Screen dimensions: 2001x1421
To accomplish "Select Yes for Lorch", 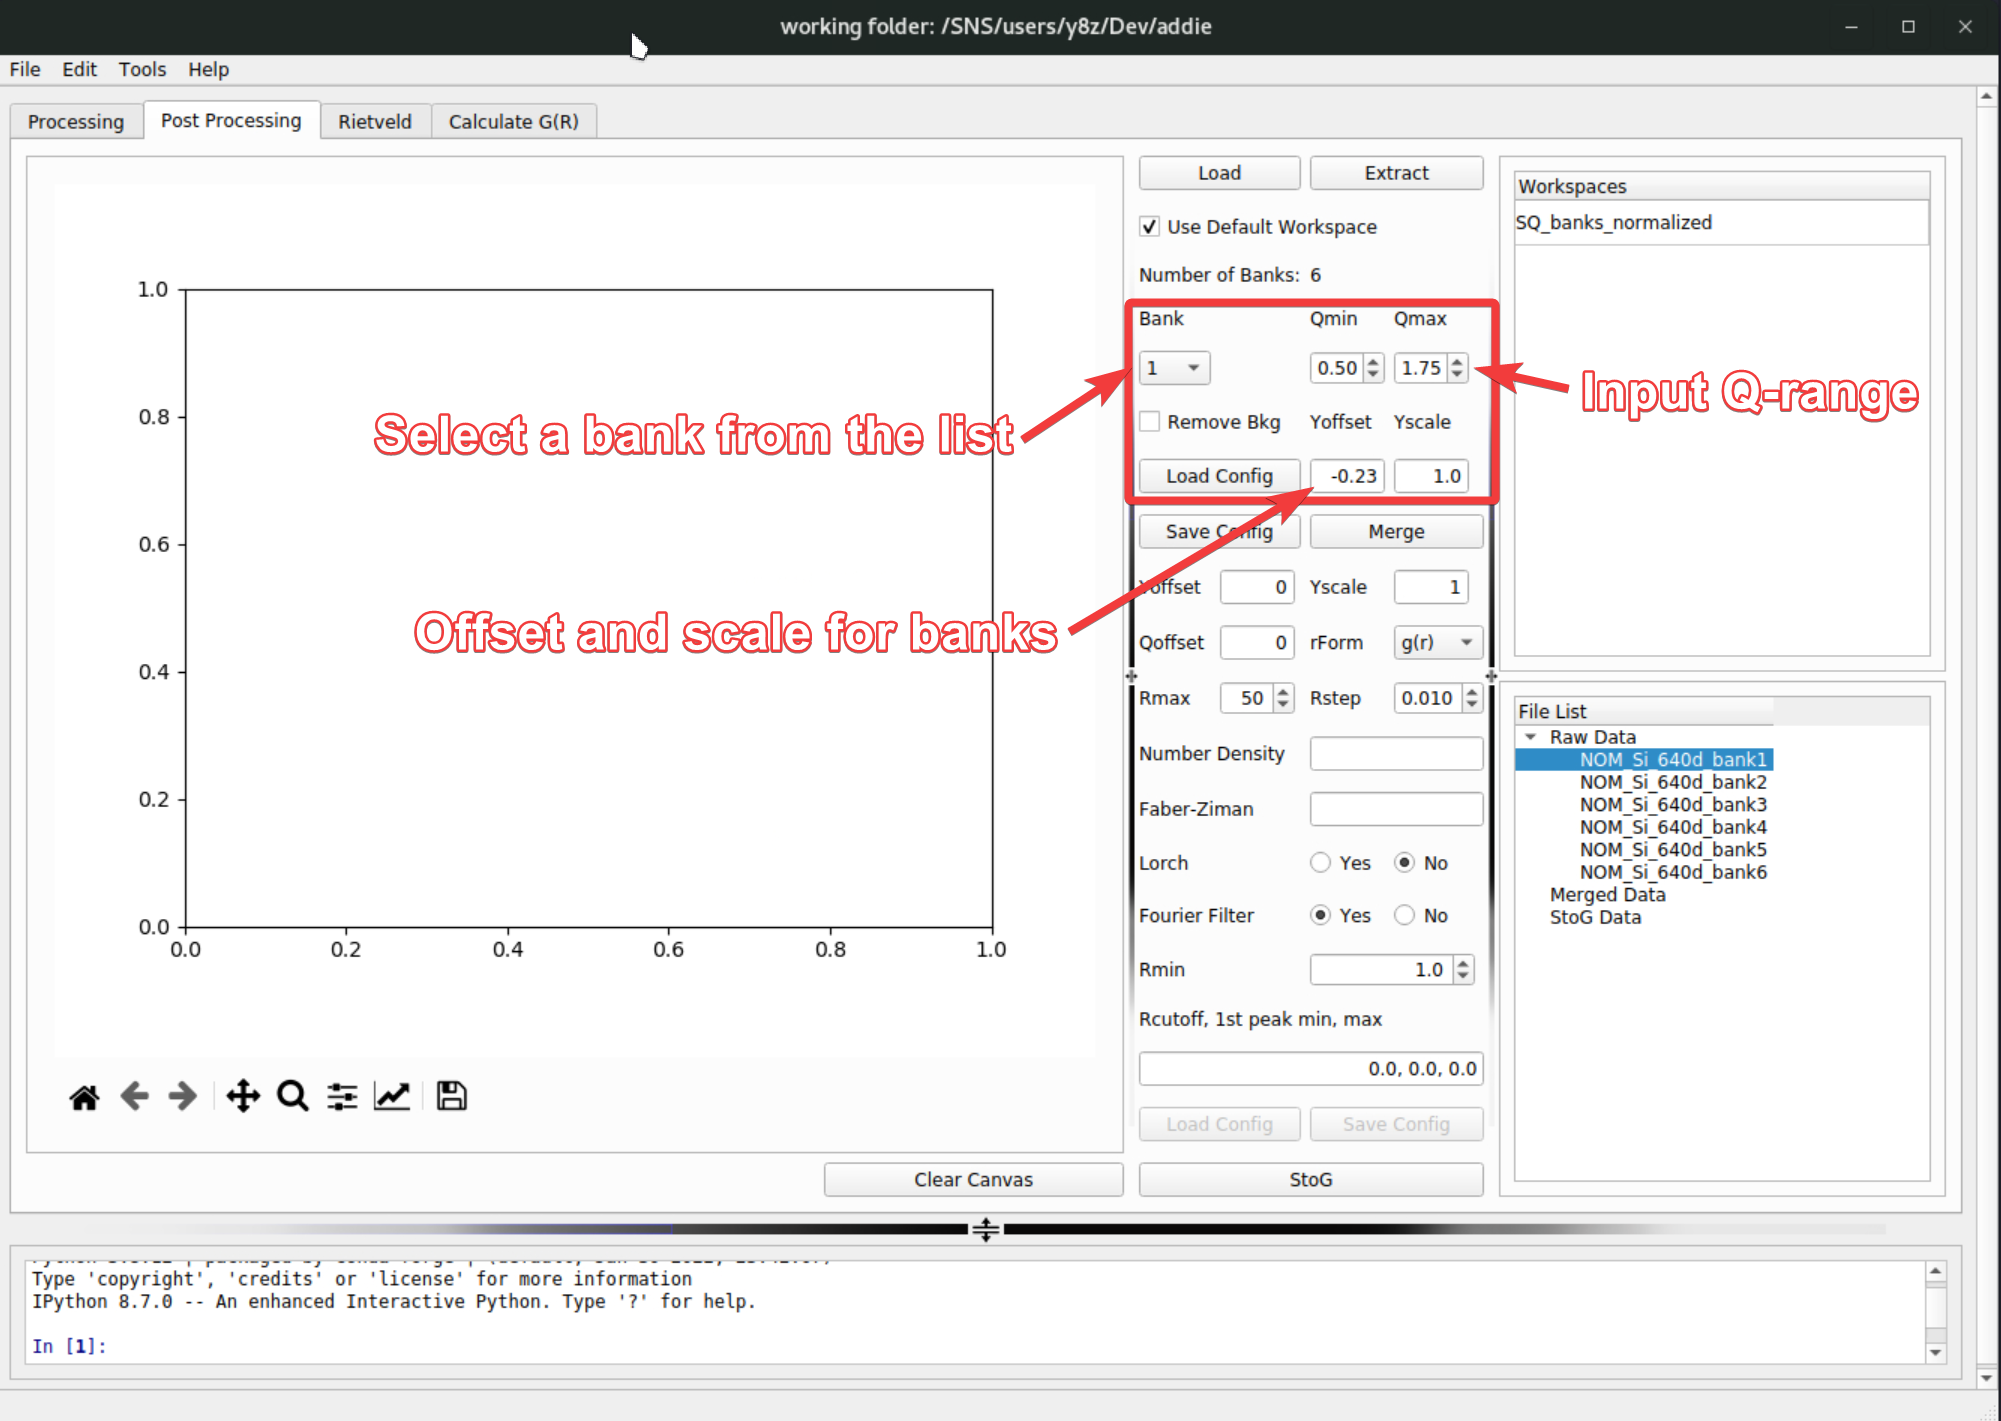I will tap(1320, 863).
